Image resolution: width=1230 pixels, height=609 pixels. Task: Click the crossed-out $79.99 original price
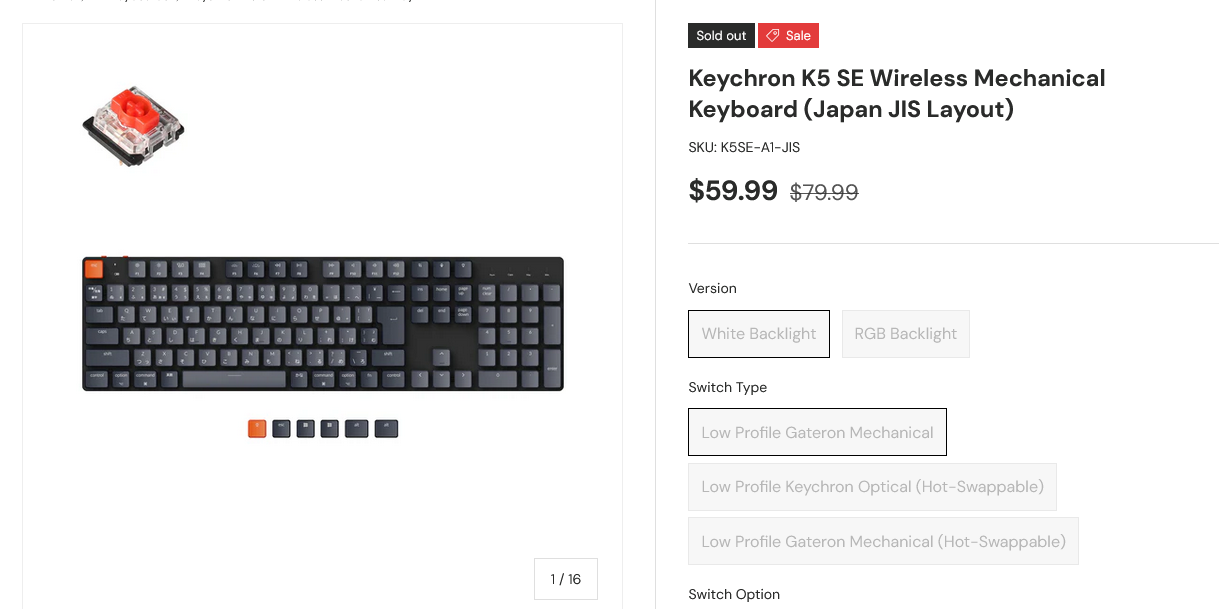[824, 192]
